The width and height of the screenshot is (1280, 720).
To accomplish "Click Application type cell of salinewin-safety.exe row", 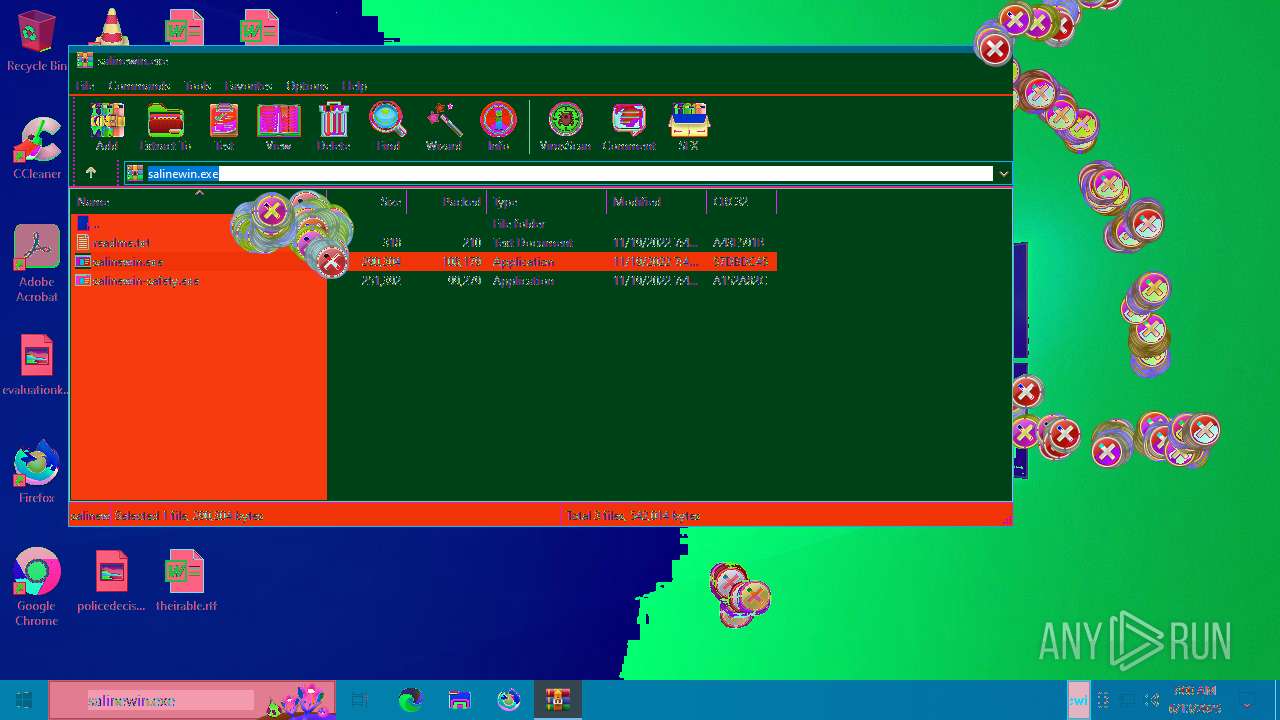I will [x=523, y=281].
